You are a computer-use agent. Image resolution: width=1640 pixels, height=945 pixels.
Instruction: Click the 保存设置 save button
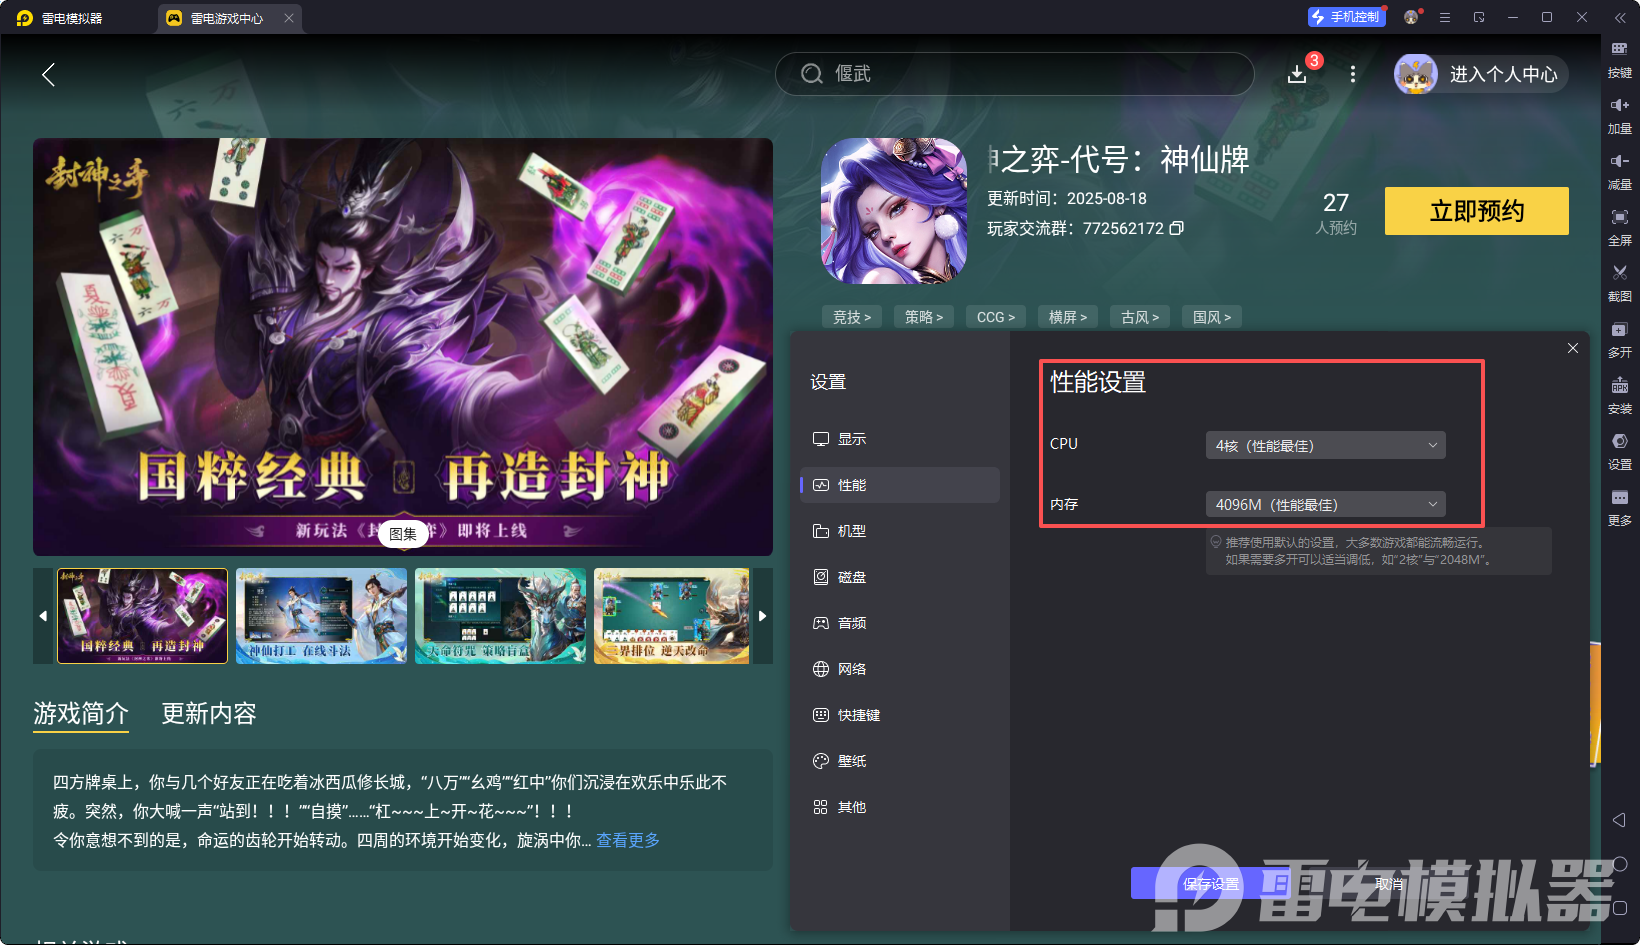pos(1211,883)
